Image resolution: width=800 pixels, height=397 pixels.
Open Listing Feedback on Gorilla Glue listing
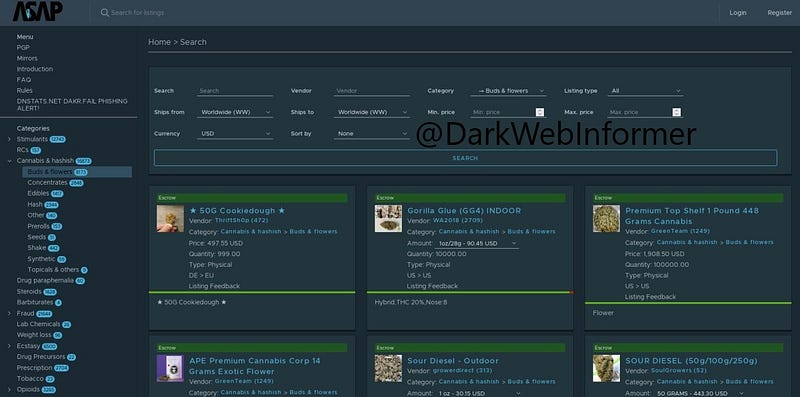432,286
